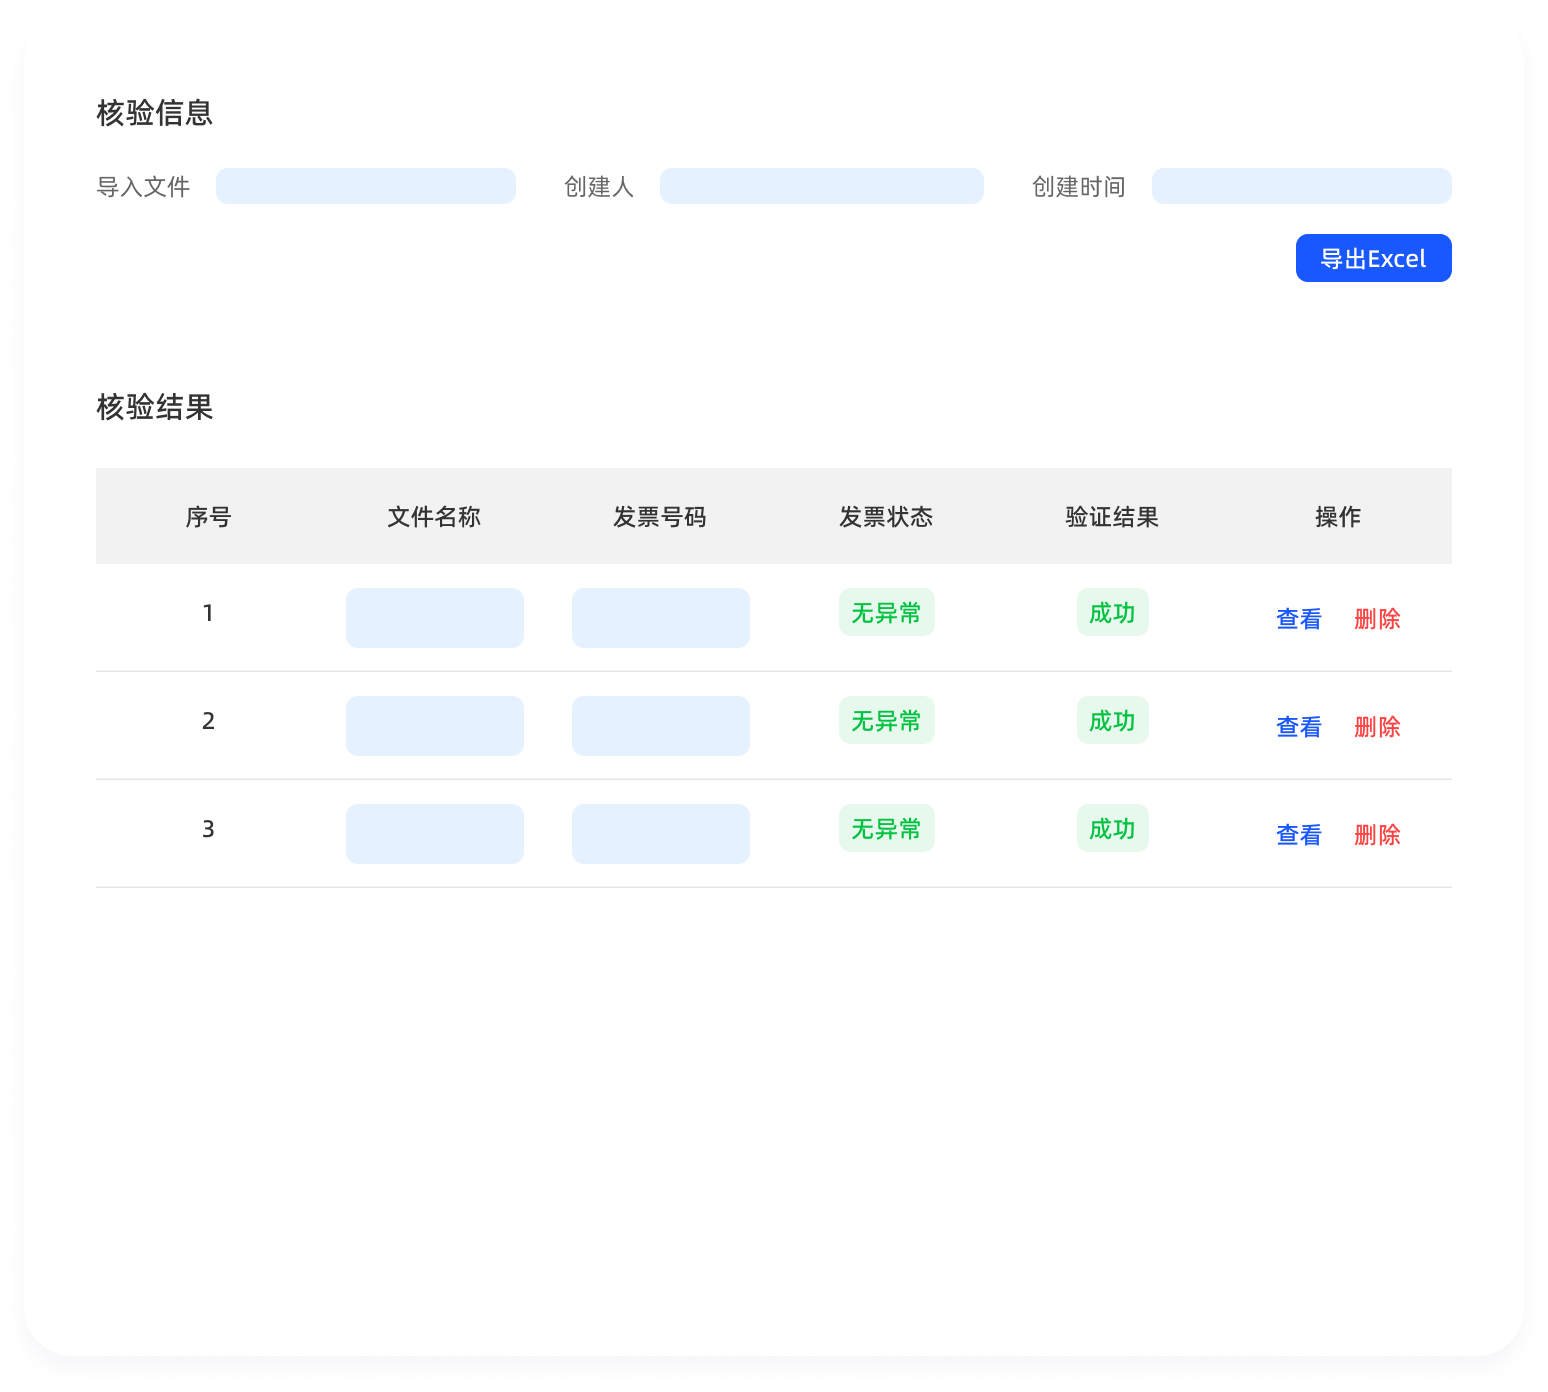Click the 文件名称 cell in row 3

pos(434,834)
